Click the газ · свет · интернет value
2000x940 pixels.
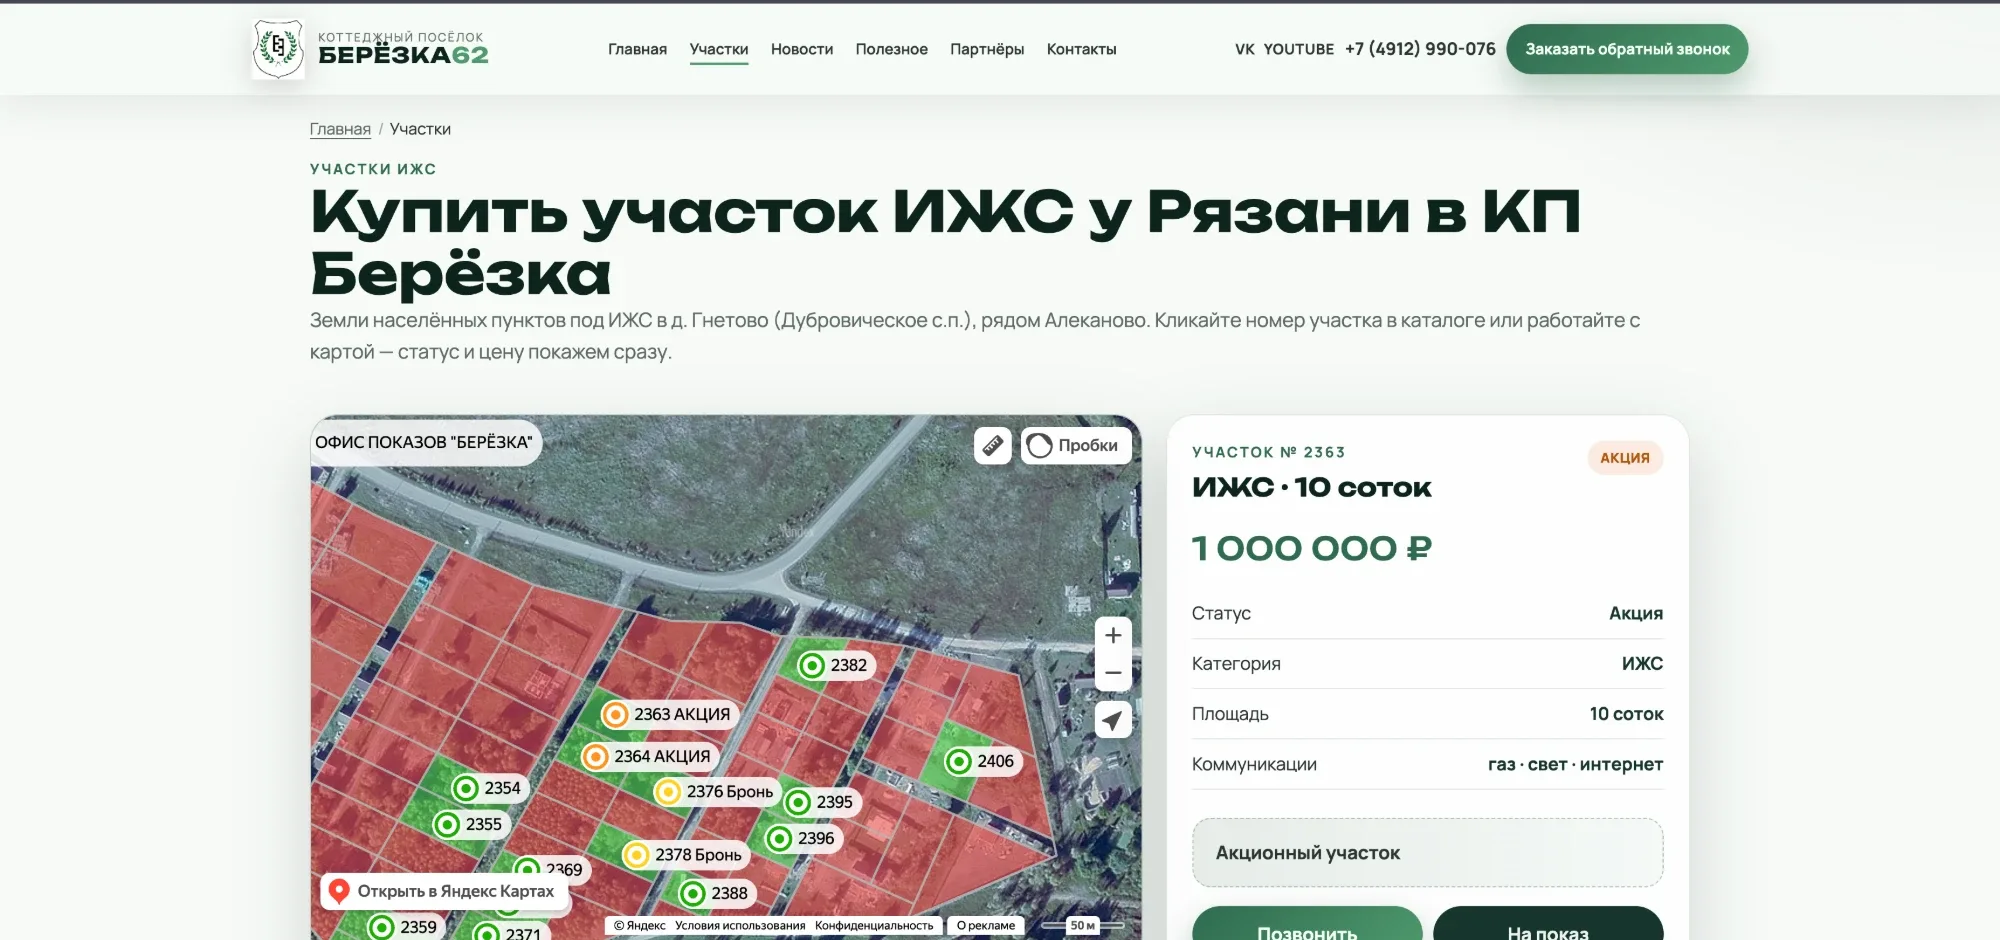[x=1575, y=764]
